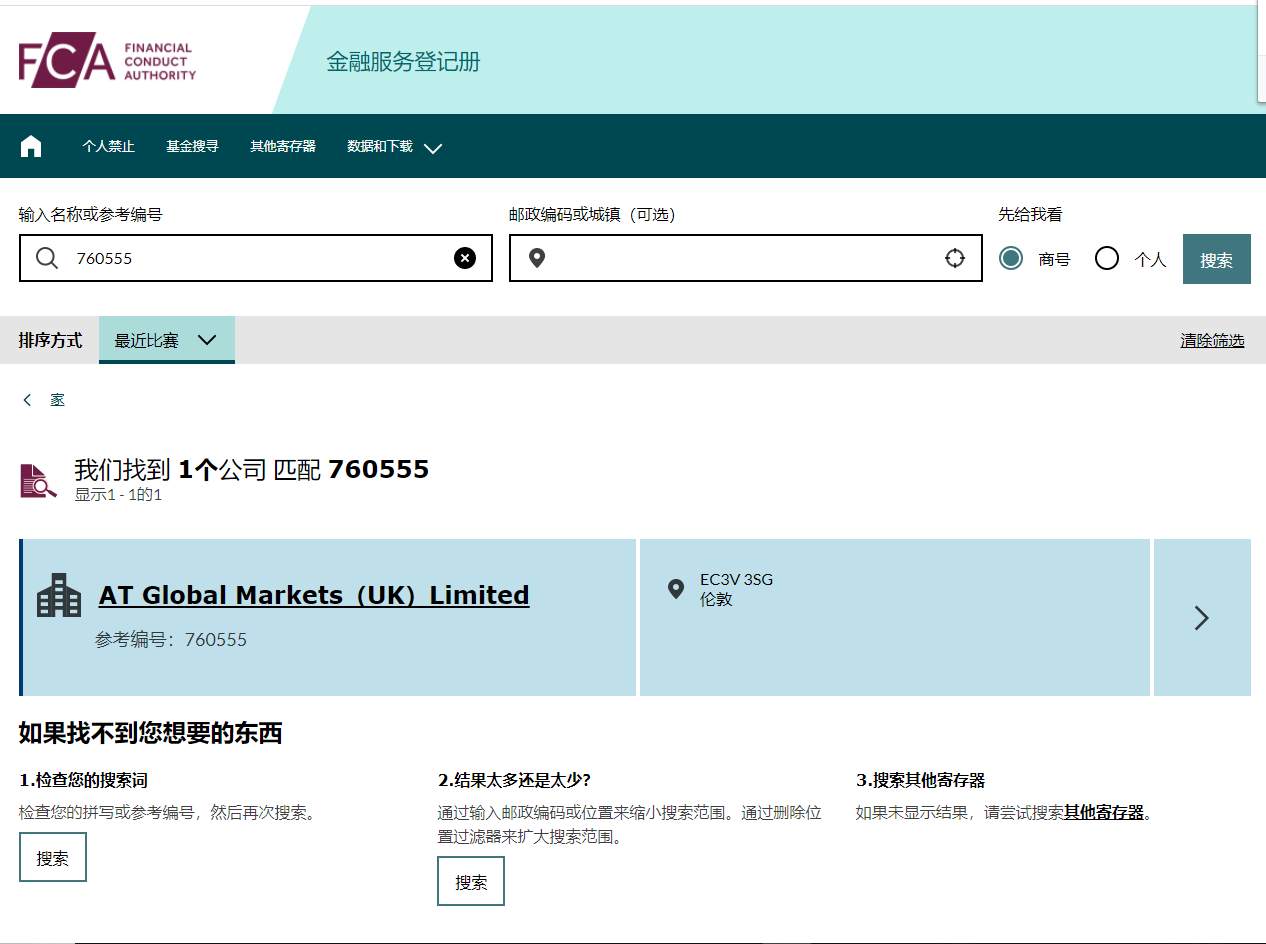Click the 伦敦 location text
The height and width of the screenshot is (944, 1266).
tap(716, 599)
